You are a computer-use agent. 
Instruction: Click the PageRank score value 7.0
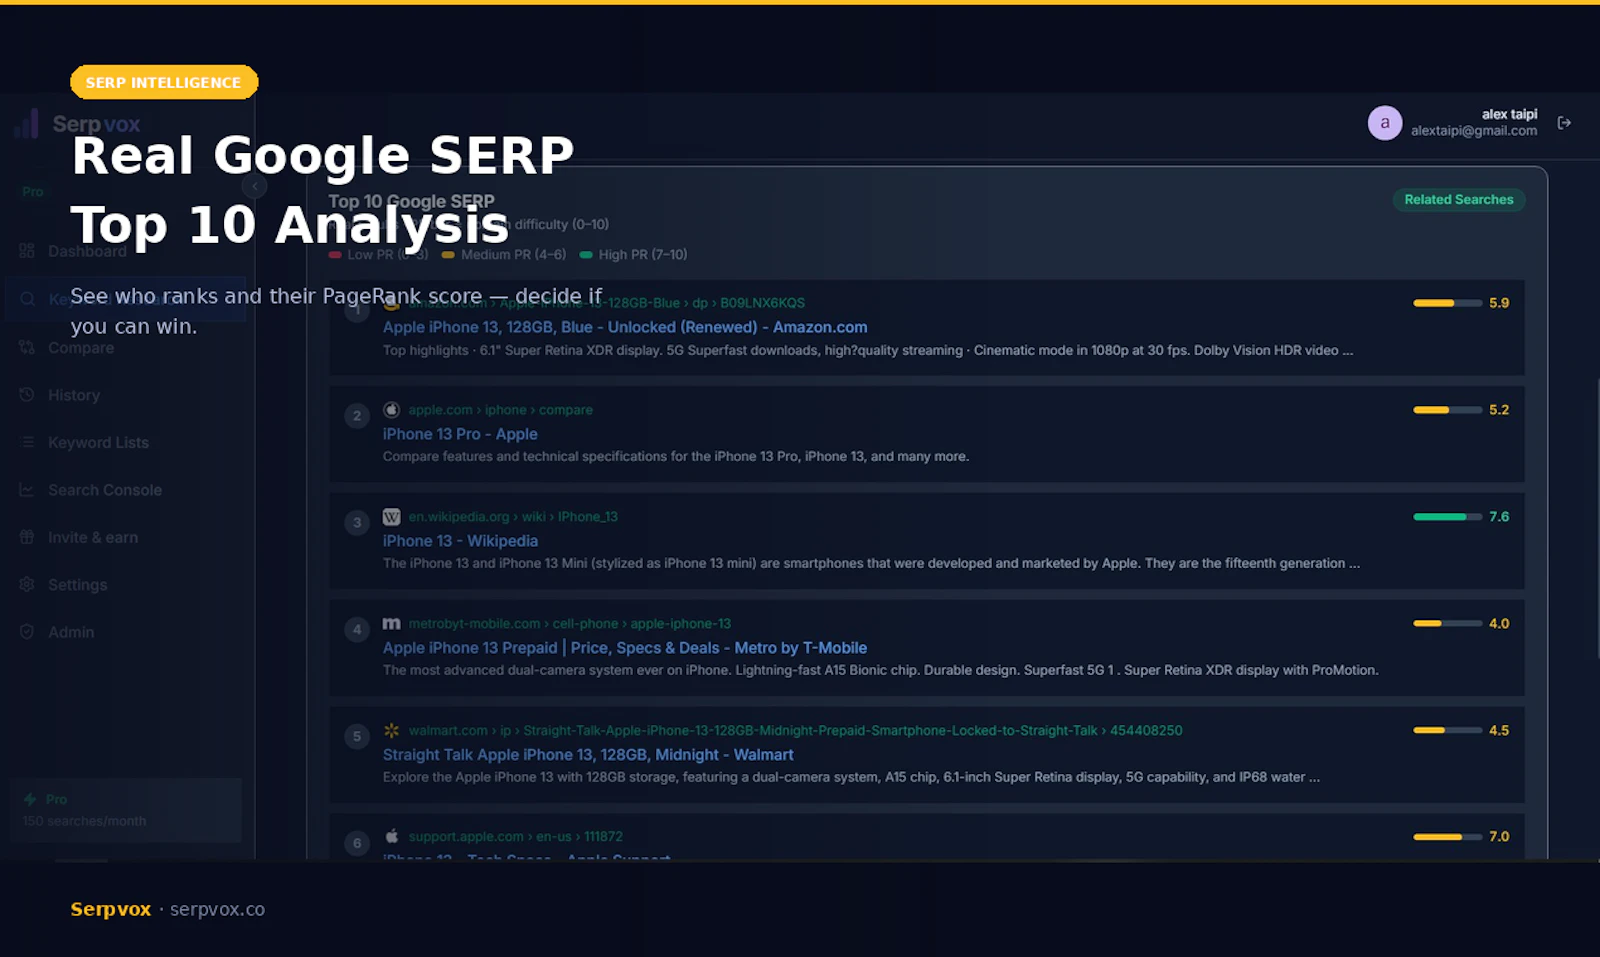(x=1499, y=837)
